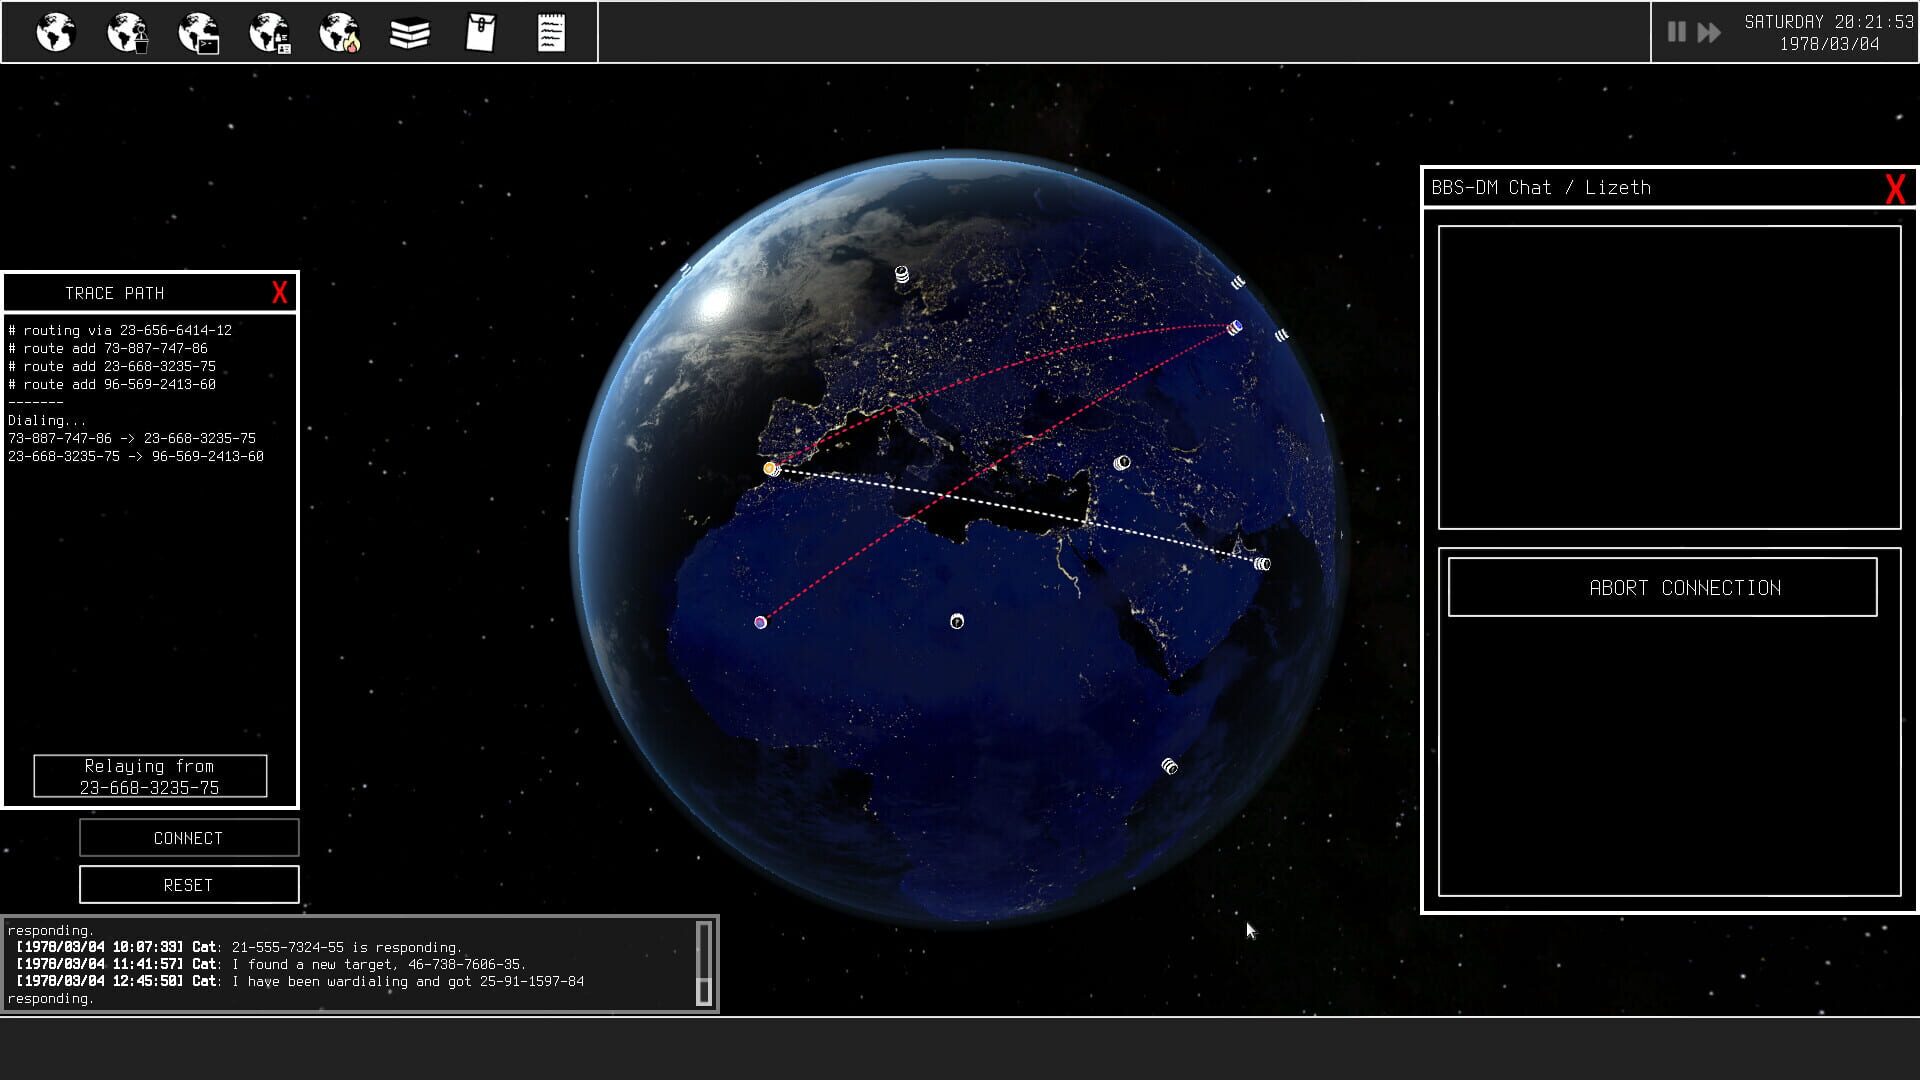Screen dimensions: 1920x1080
Task: Fast-forward the game time
Action: pos(1709,32)
